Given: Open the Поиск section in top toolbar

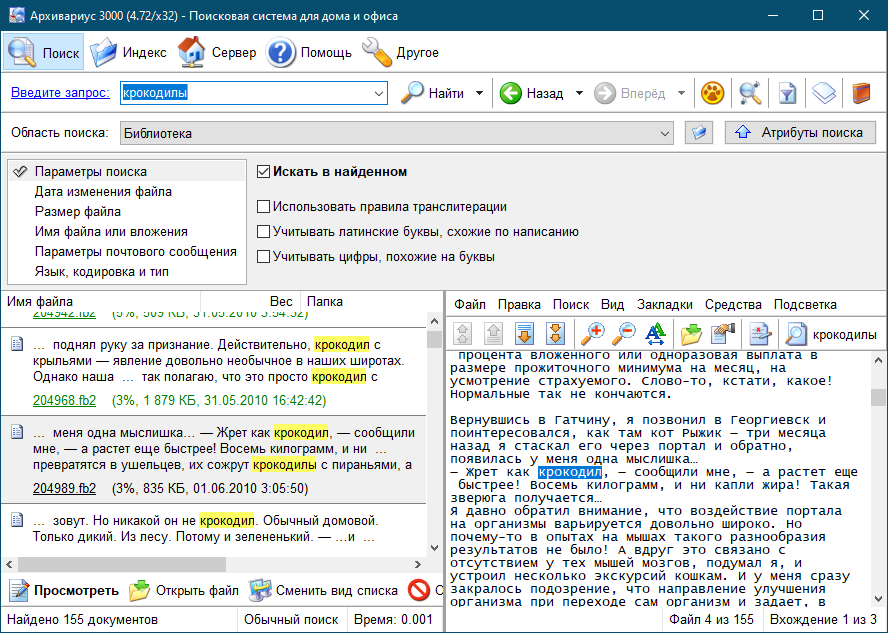Looking at the screenshot, I should tap(44, 52).
